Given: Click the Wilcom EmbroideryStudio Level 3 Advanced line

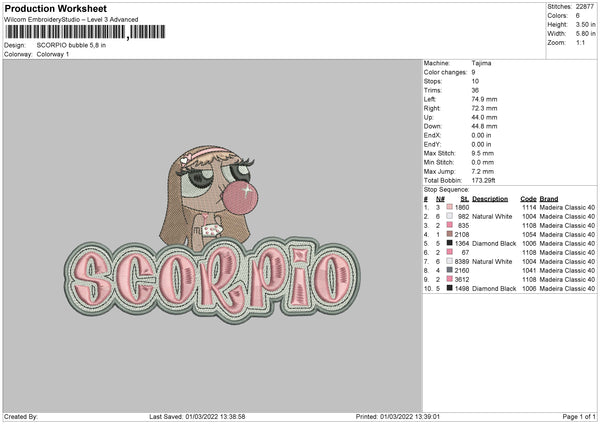Looking at the screenshot, I should click(71, 20).
